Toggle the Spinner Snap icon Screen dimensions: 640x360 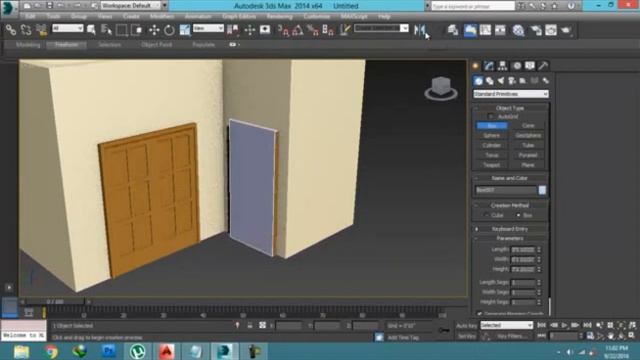[x=328, y=29]
